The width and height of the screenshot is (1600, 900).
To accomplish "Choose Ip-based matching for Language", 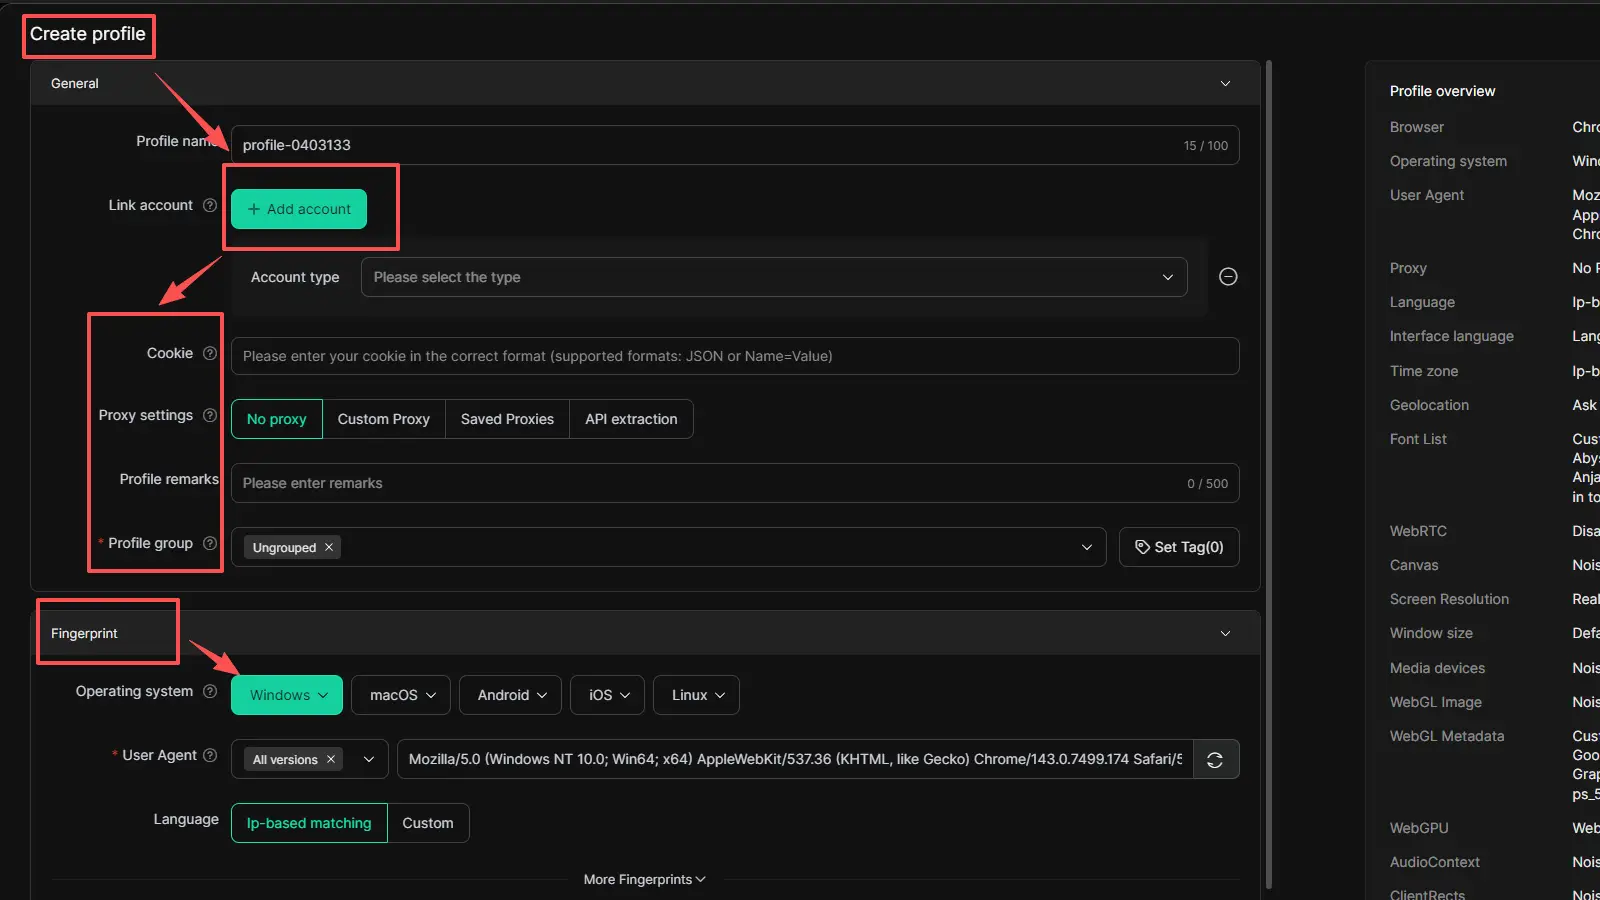I will point(309,823).
